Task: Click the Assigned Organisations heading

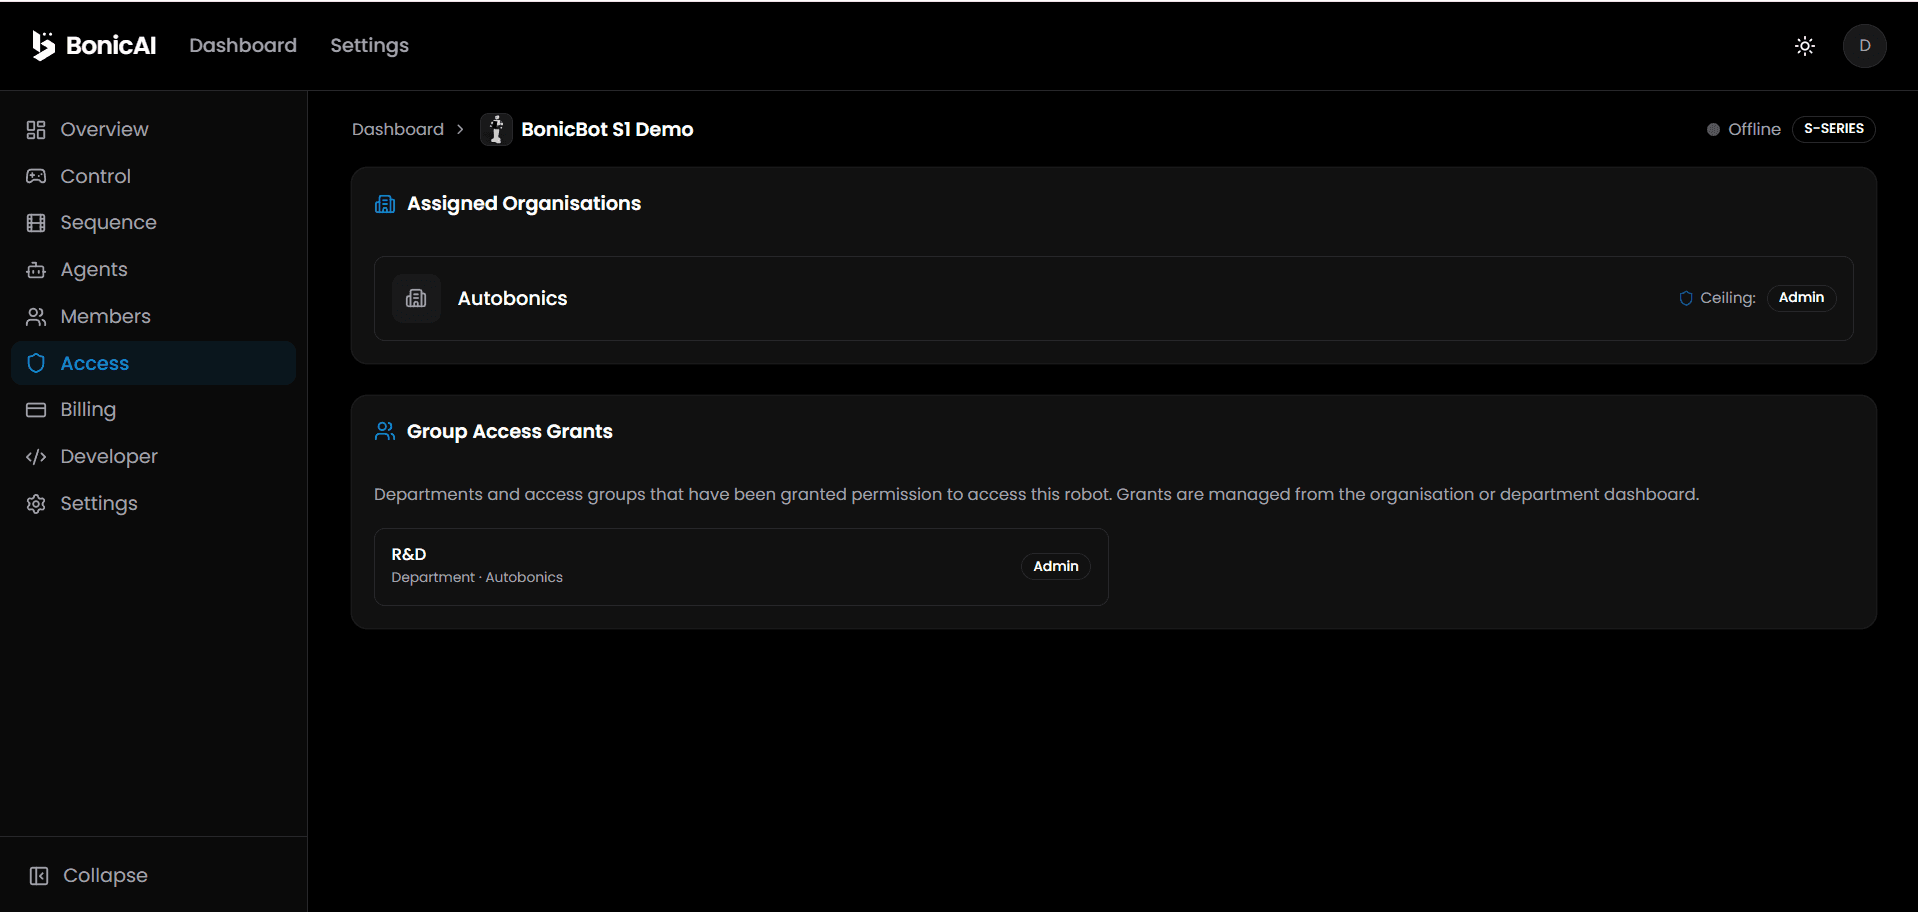Action: coord(524,204)
